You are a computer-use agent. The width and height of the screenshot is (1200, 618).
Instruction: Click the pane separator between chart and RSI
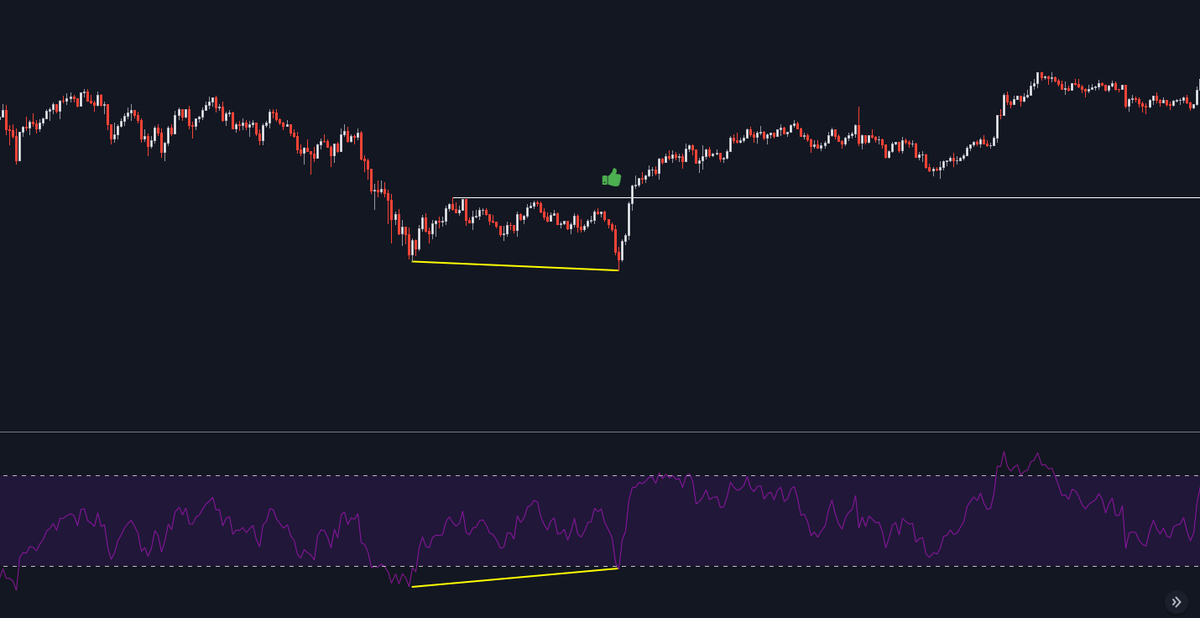click(x=600, y=432)
